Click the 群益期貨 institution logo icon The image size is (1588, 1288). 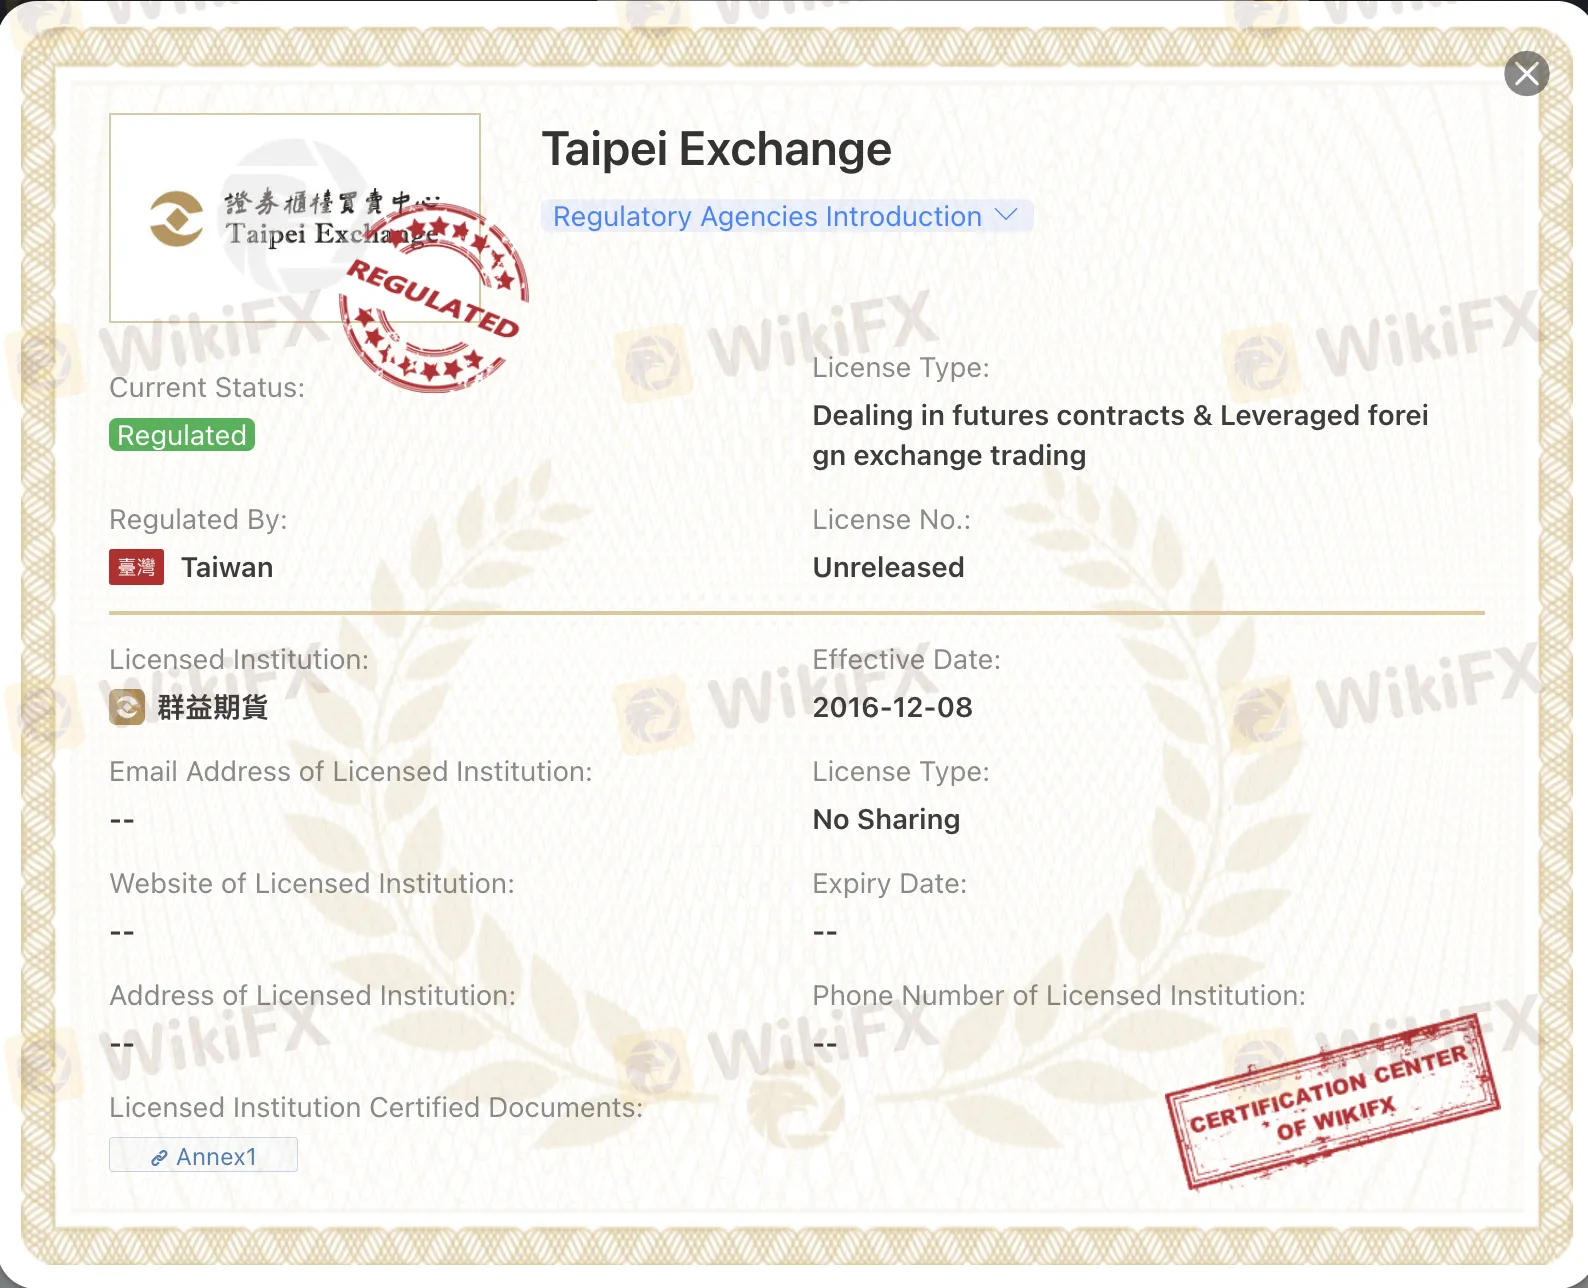click(127, 707)
